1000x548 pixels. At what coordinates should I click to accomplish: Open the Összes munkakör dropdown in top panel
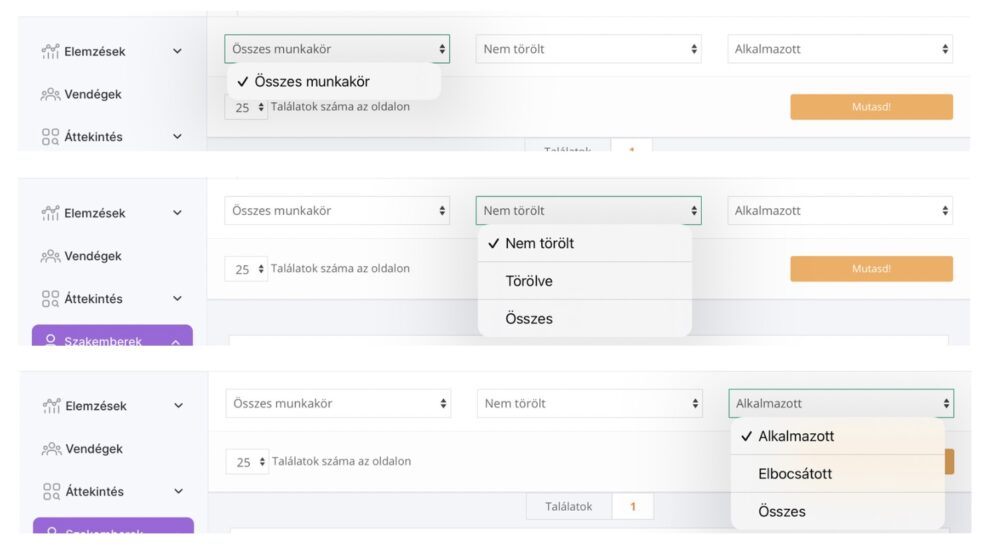click(x=337, y=49)
